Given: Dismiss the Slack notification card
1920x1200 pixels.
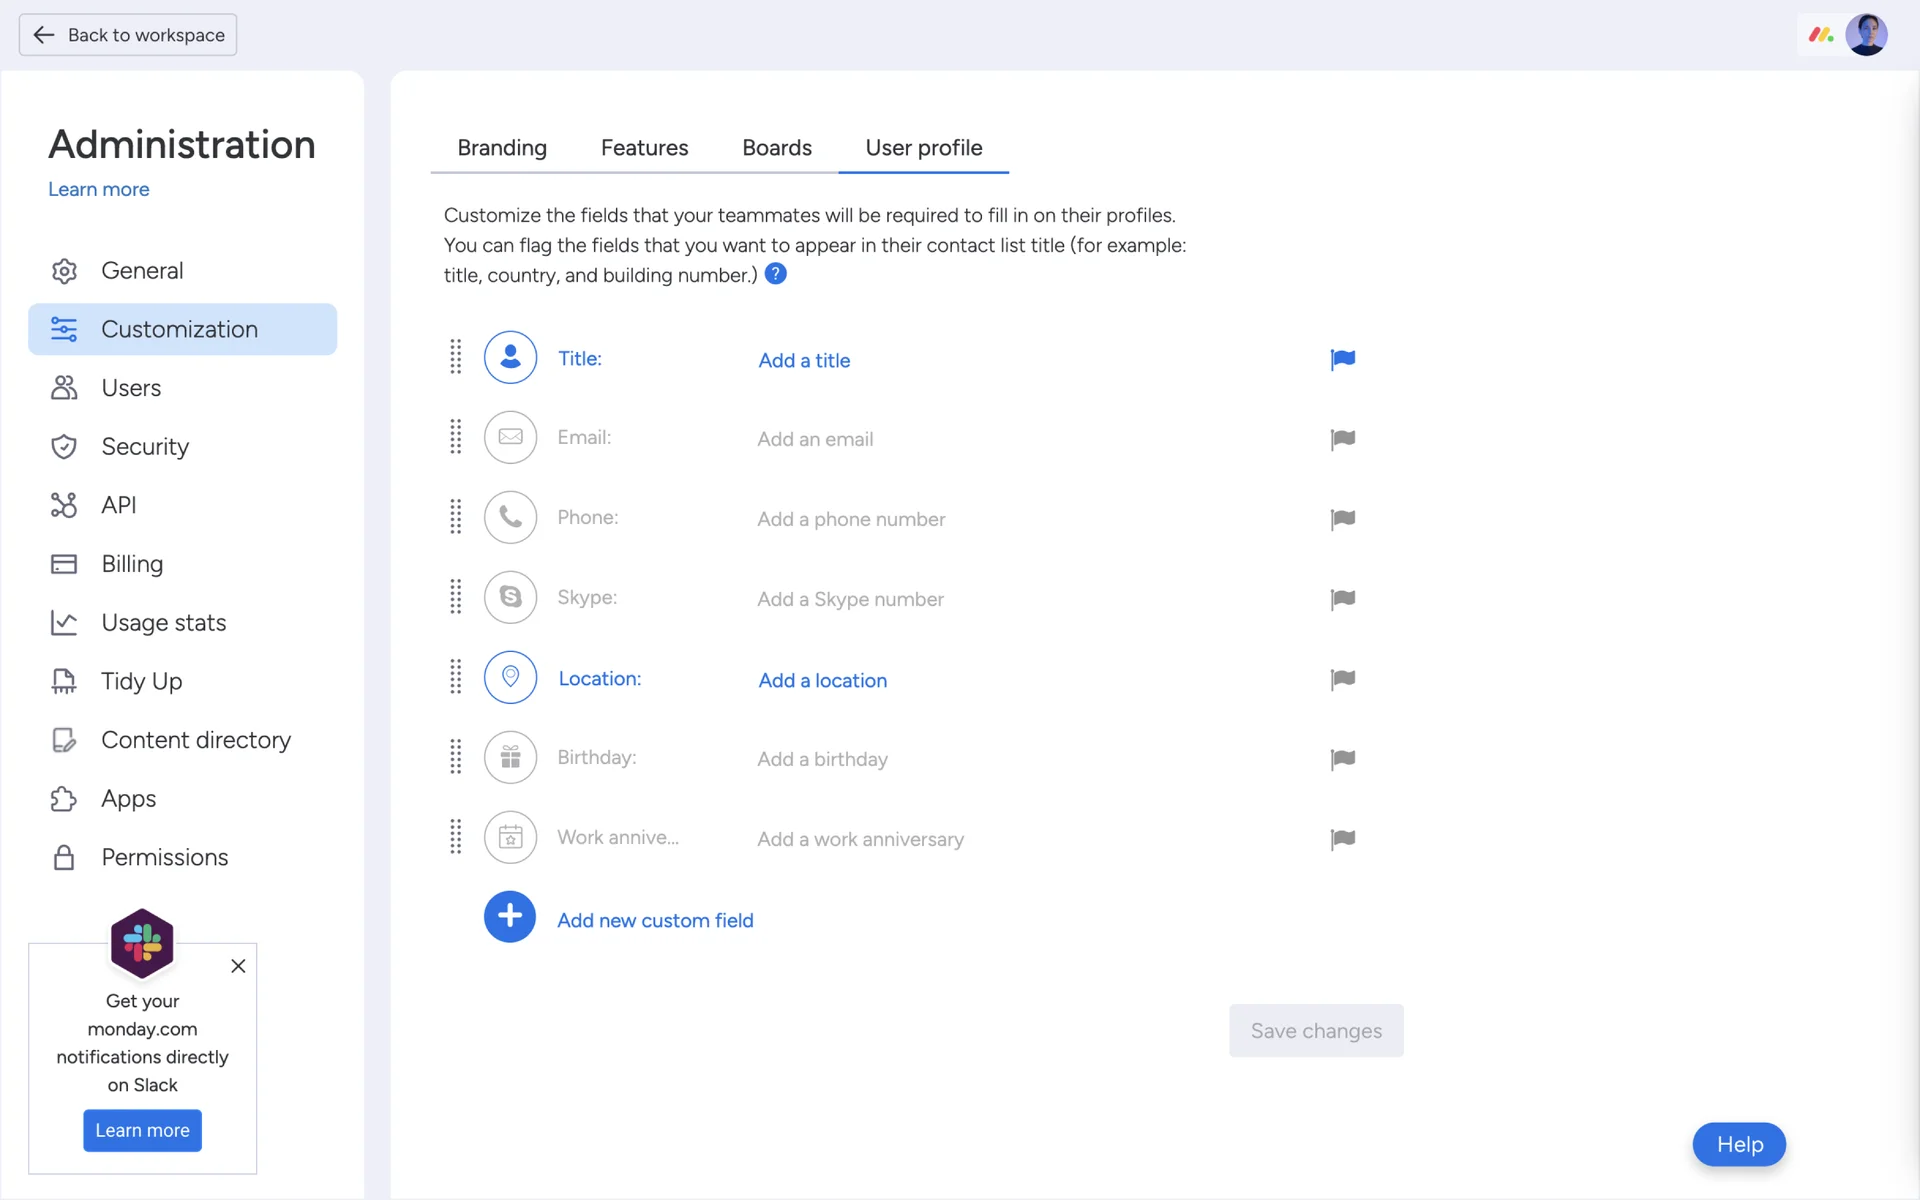Looking at the screenshot, I should coord(238,966).
